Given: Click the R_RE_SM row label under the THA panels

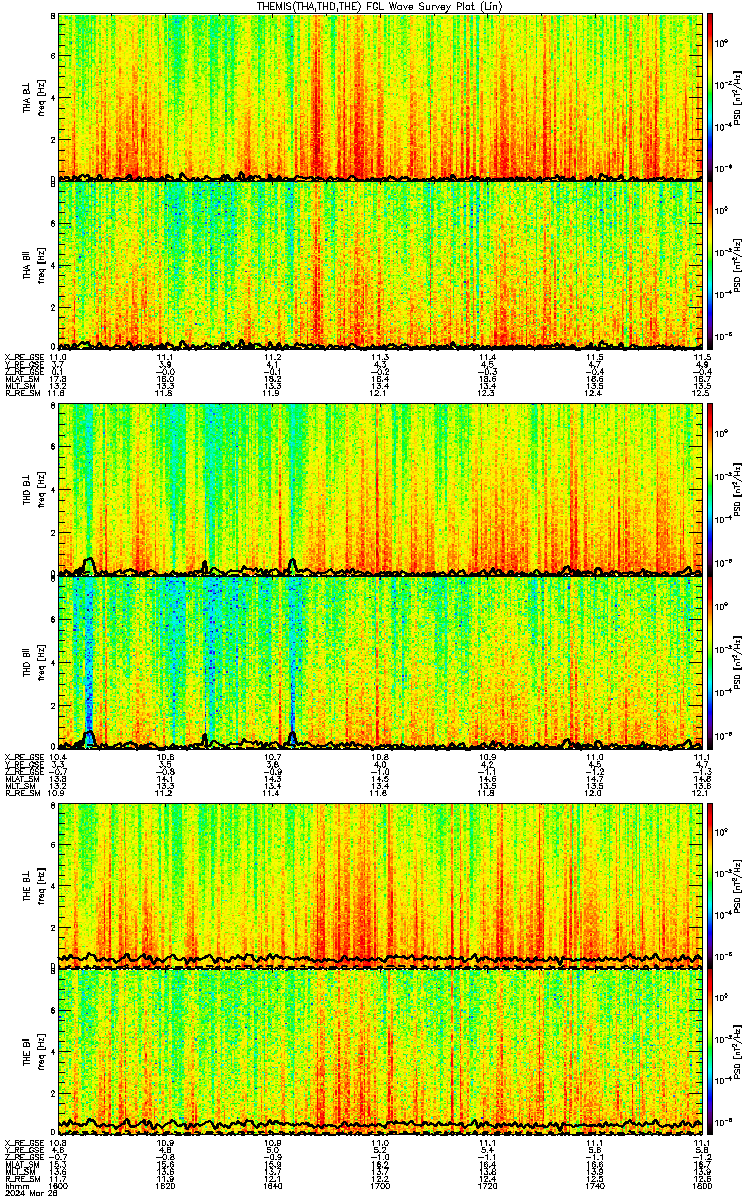Looking at the screenshot, I should 21,393.
